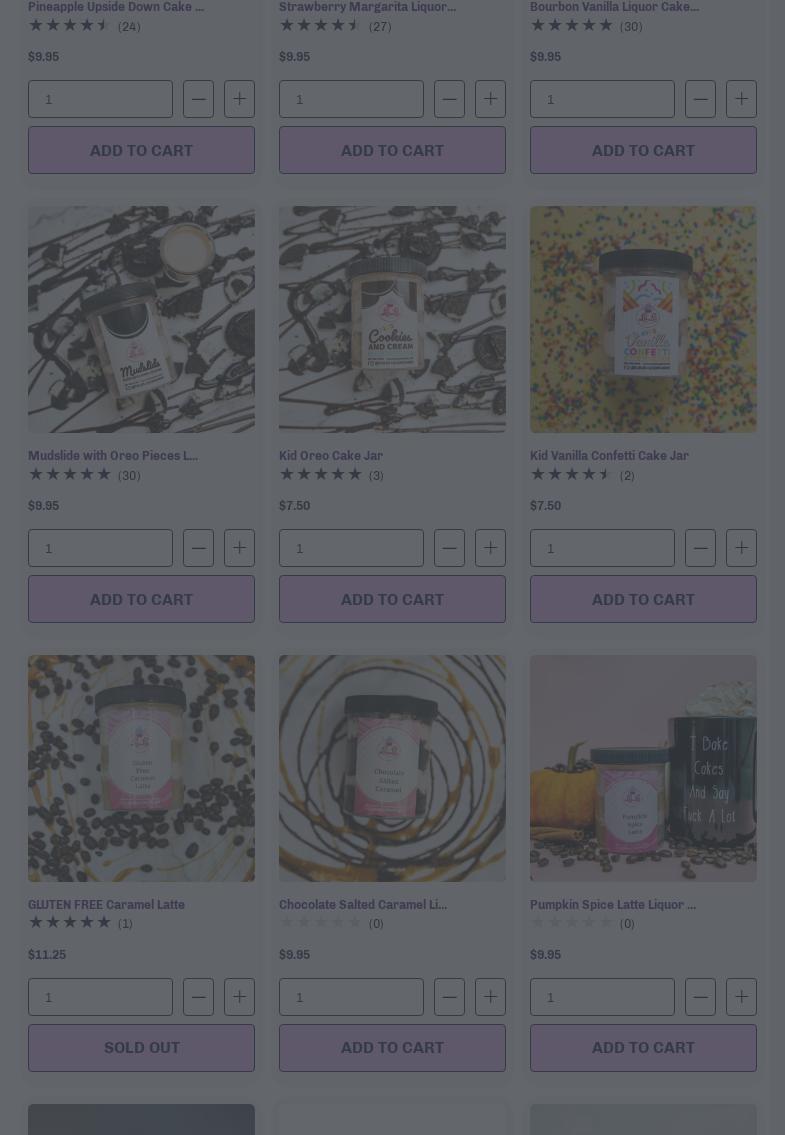
Task: Add Strawberry Margarita Liquor cake to cart
Action: pyautogui.click(x=392, y=151)
